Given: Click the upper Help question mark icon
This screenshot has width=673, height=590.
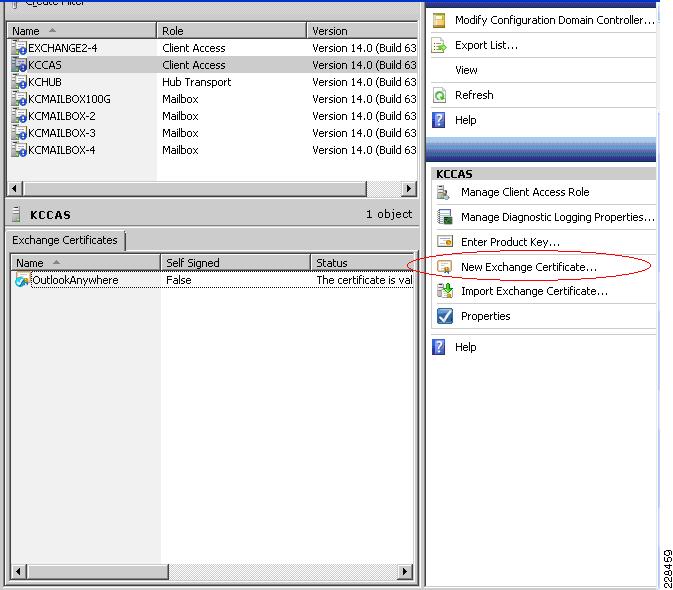Looking at the screenshot, I should [x=439, y=120].
